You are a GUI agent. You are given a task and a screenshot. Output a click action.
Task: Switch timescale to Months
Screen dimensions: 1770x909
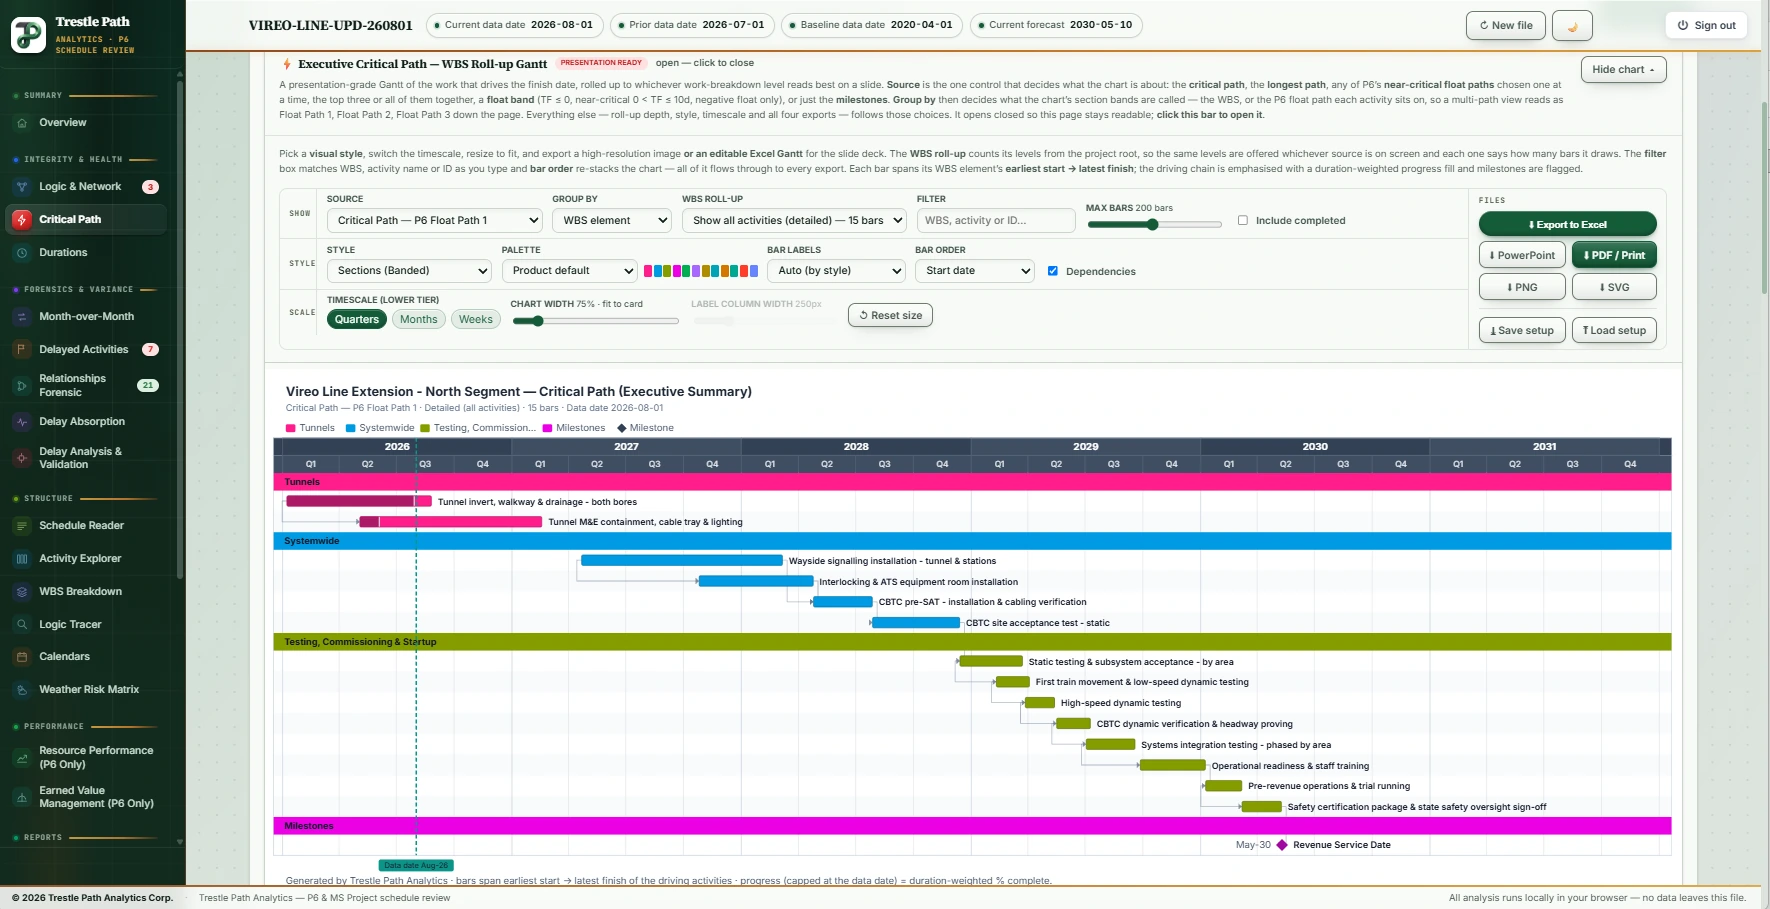[x=419, y=320]
